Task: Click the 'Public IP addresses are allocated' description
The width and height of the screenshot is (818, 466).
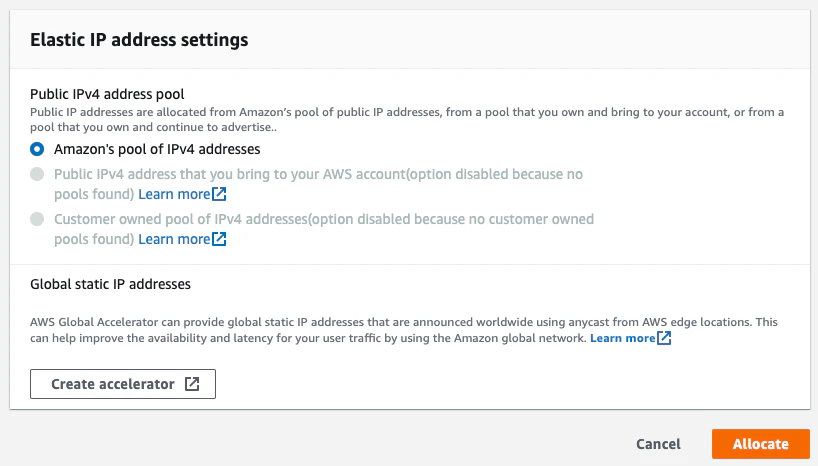Action: coord(407,120)
